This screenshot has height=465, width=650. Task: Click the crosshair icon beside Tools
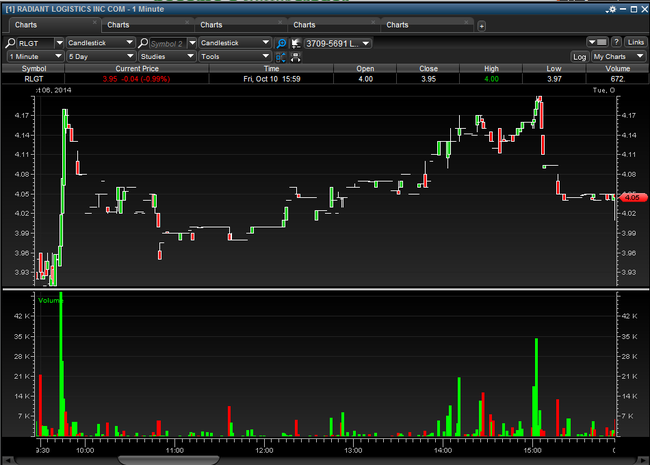[281, 57]
